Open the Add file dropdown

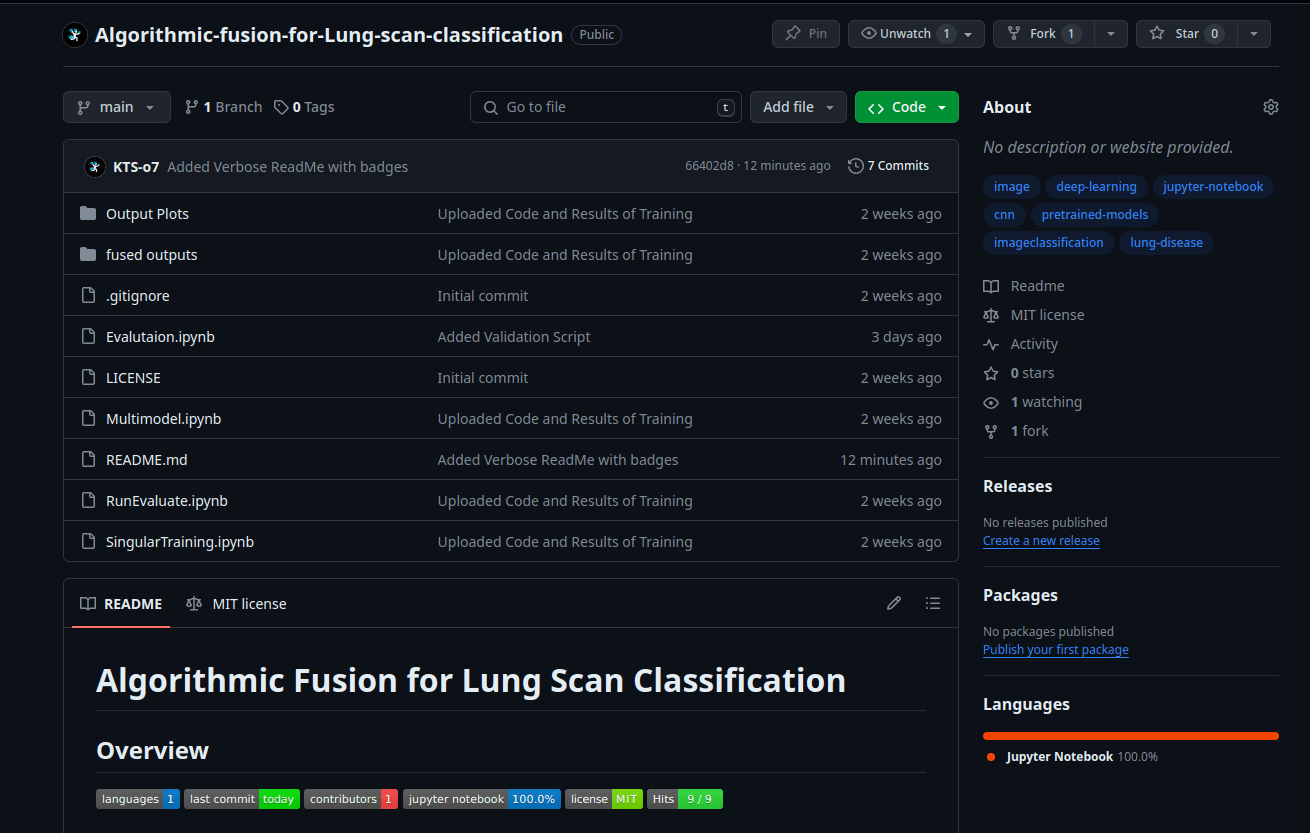798,106
